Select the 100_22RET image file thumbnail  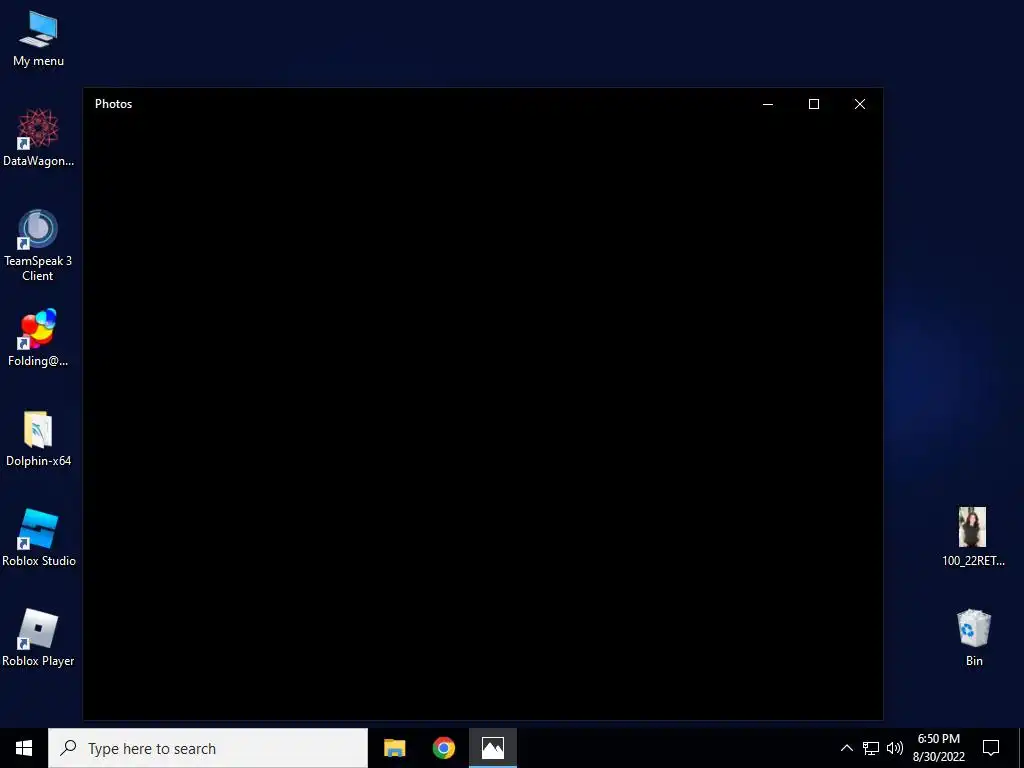(973, 537)
